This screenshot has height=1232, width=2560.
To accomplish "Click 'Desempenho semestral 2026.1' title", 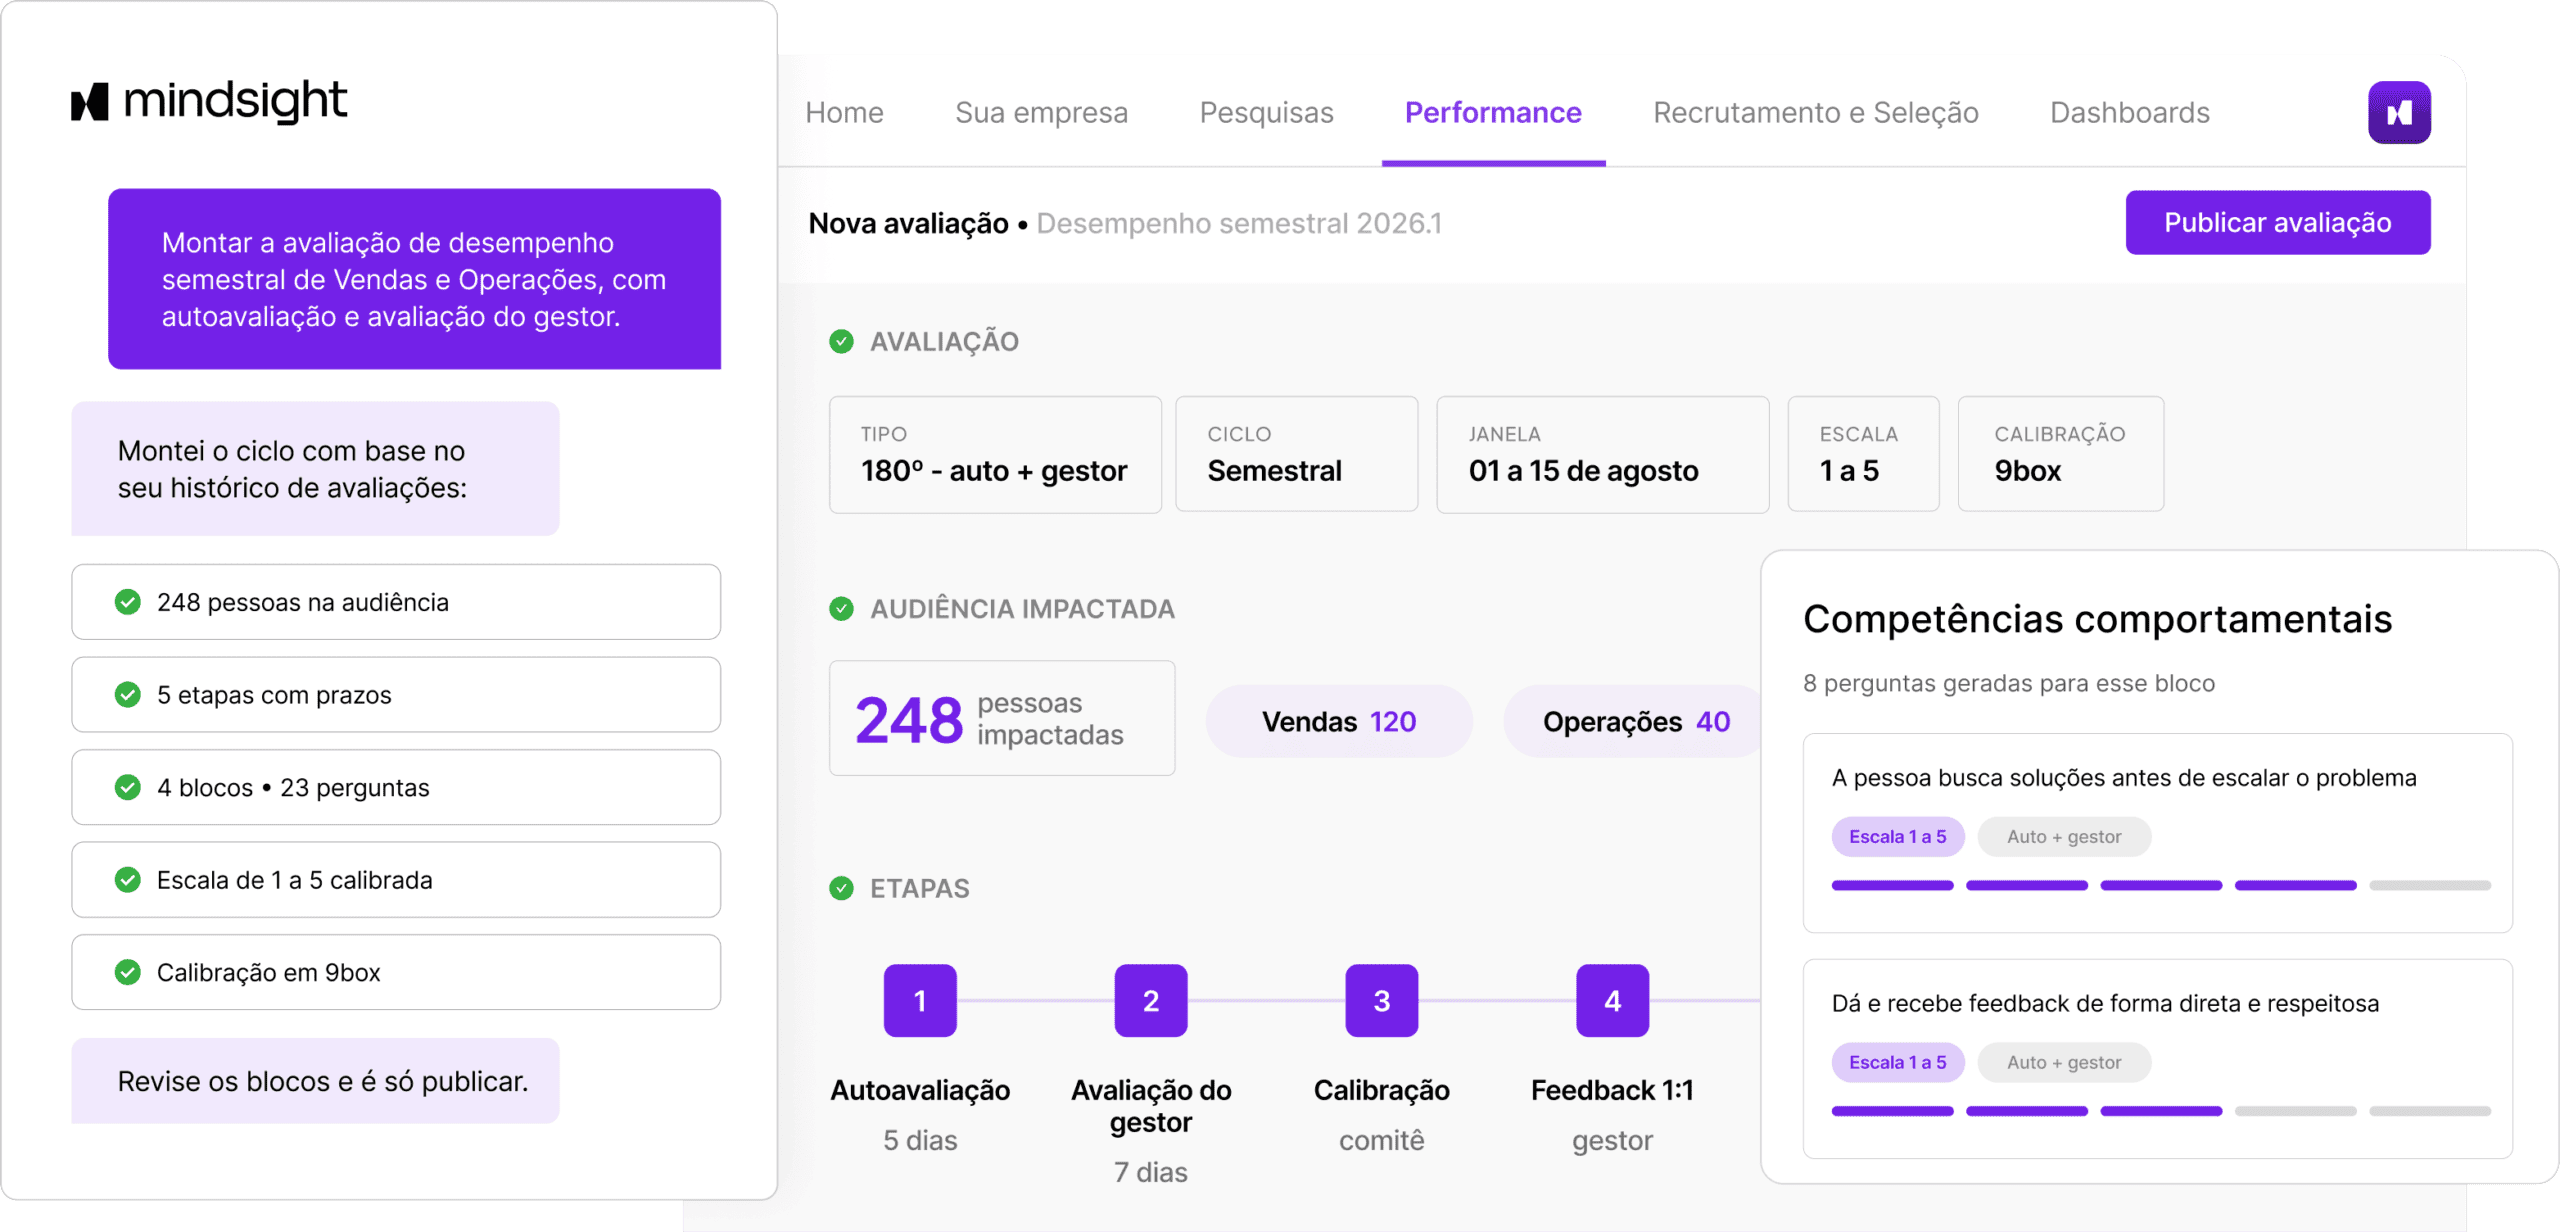I will tap(1239, 223).
